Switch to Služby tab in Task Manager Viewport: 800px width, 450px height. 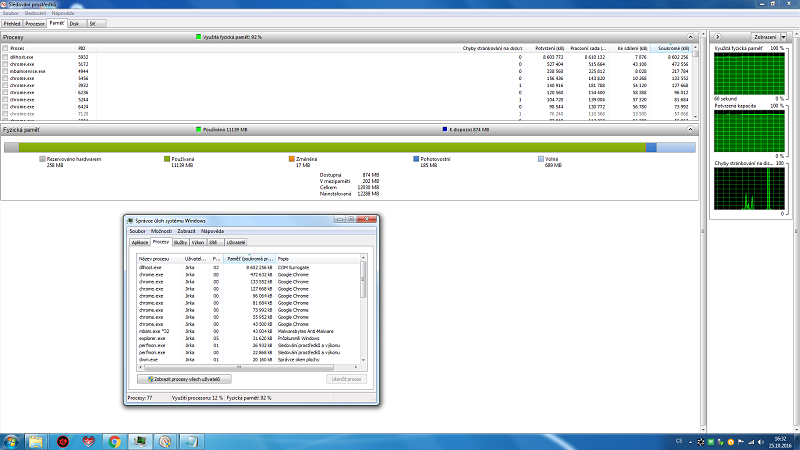tap(180, 242)
